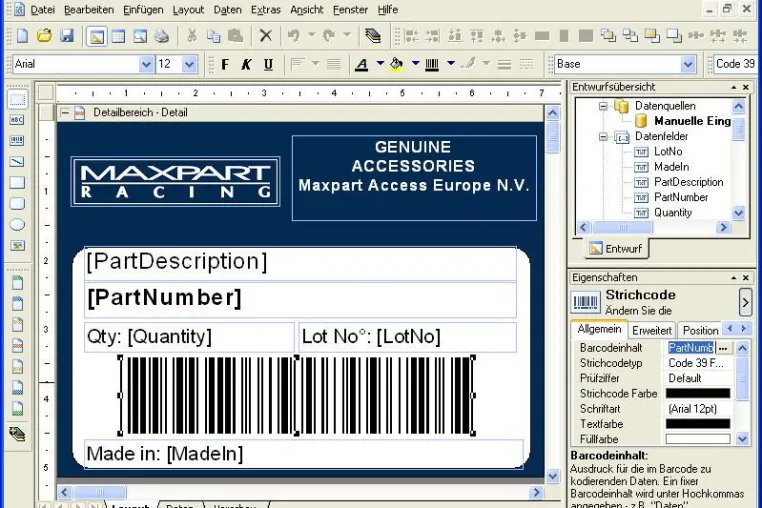Click the Entwurf tab in overview panel
Screen dimensions: 762x508
[616, 248]
